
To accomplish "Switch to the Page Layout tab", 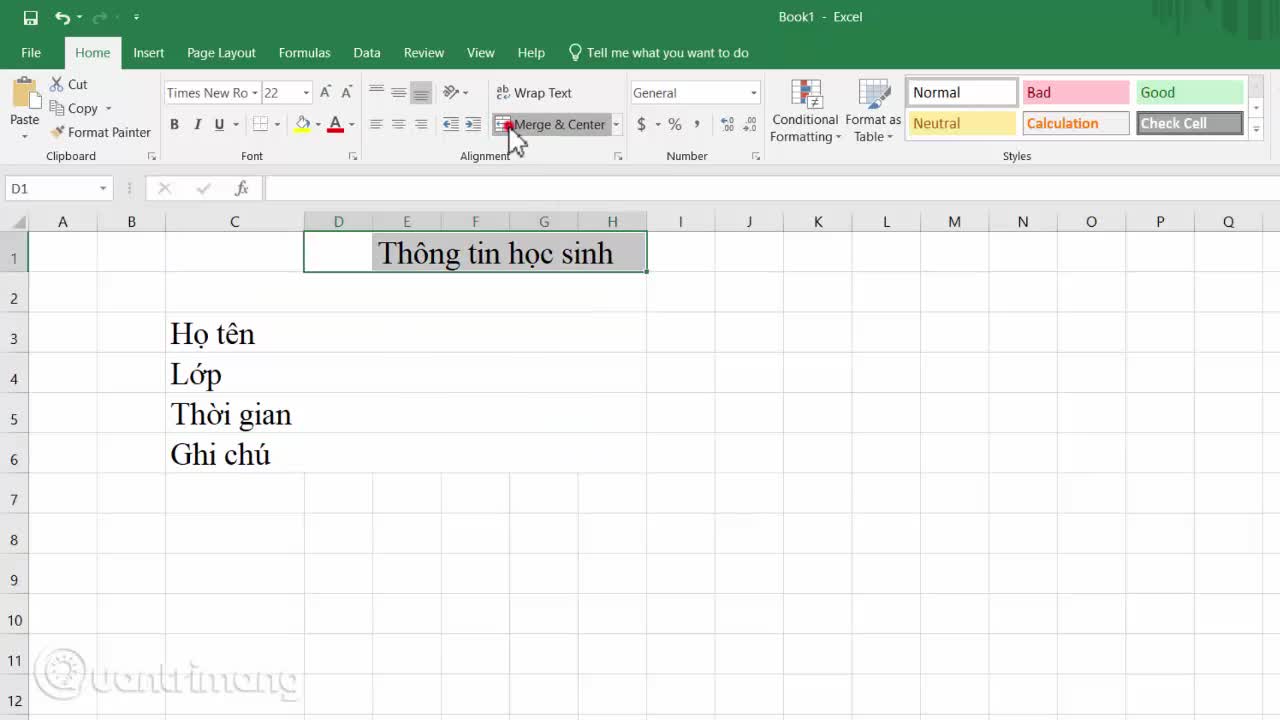I will [221, 53].
